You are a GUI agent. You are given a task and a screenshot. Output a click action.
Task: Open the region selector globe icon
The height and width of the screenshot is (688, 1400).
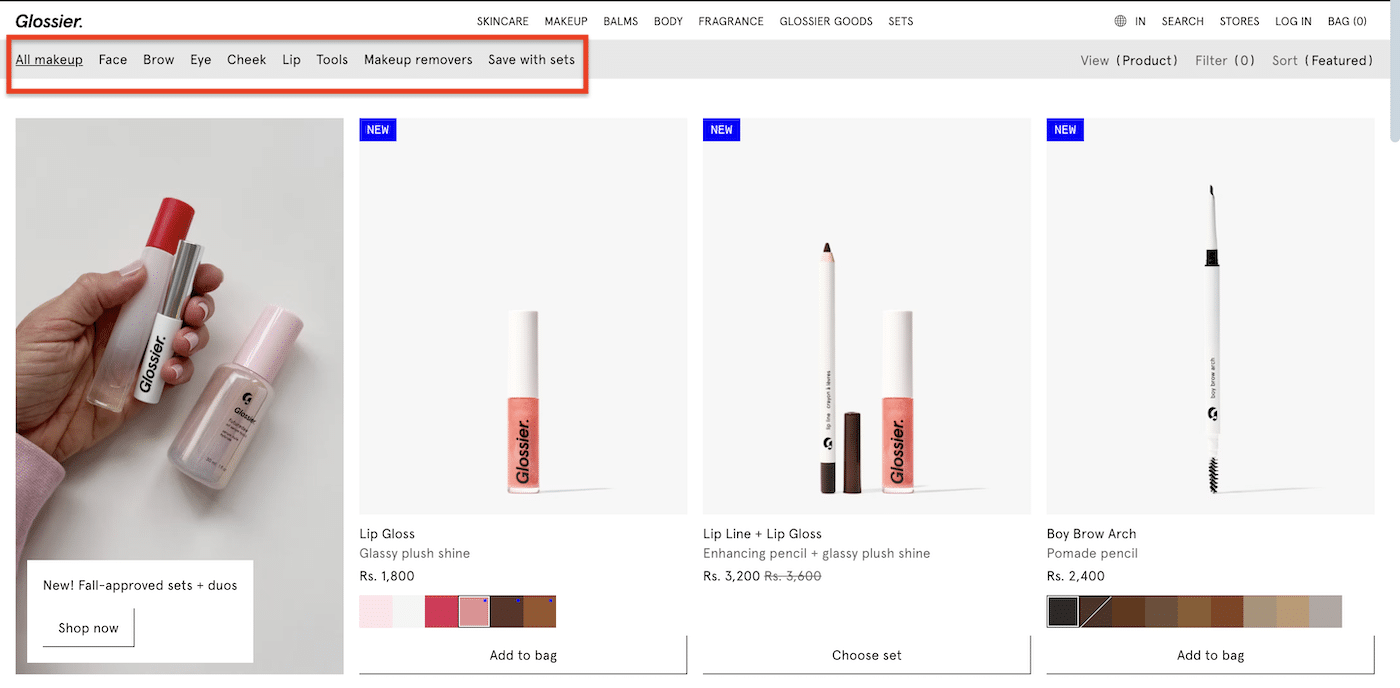[1117, 20]
